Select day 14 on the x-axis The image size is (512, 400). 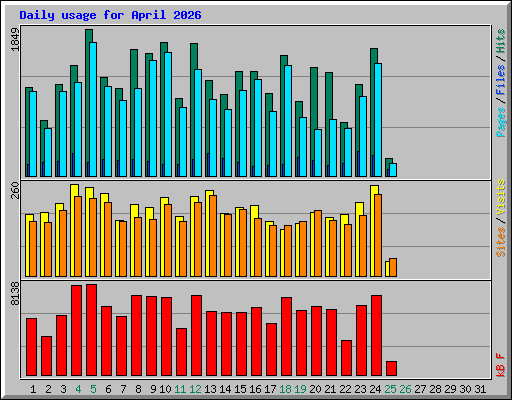225,389
